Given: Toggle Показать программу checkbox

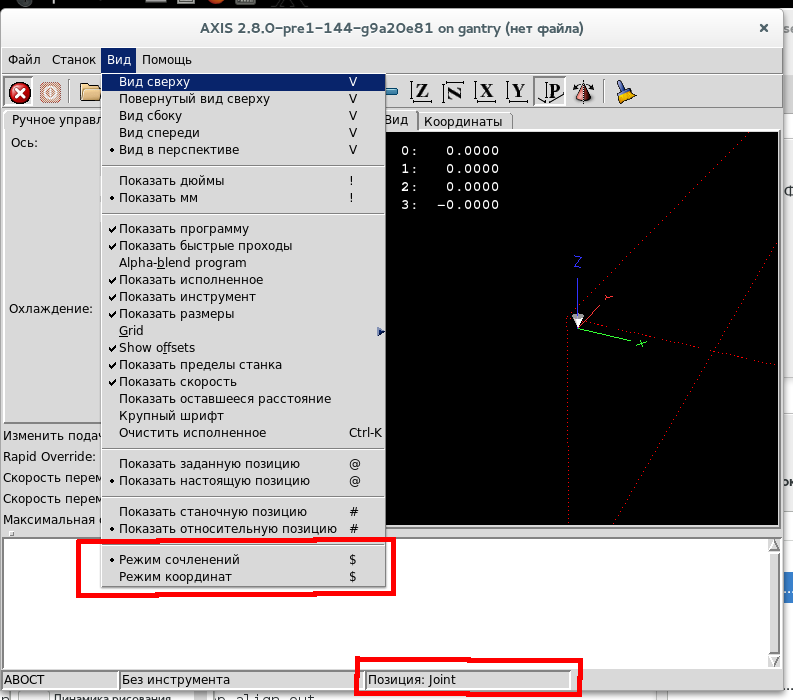Looking at the screenshot, I should click(x=243, y=229).
